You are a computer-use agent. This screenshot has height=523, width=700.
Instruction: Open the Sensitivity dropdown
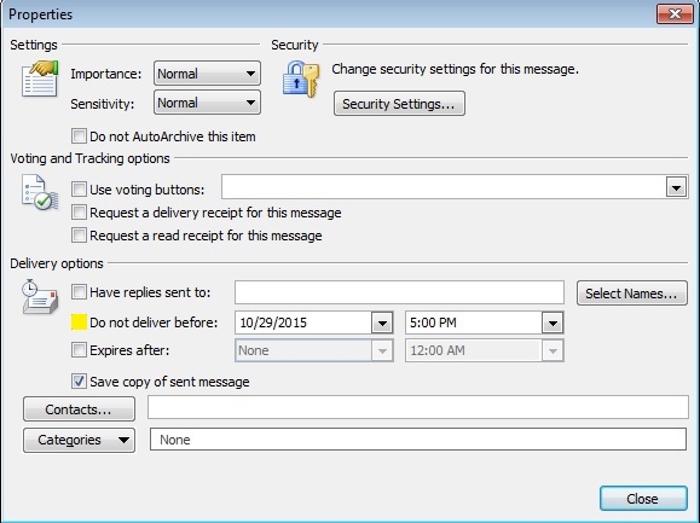coord(207,103)
